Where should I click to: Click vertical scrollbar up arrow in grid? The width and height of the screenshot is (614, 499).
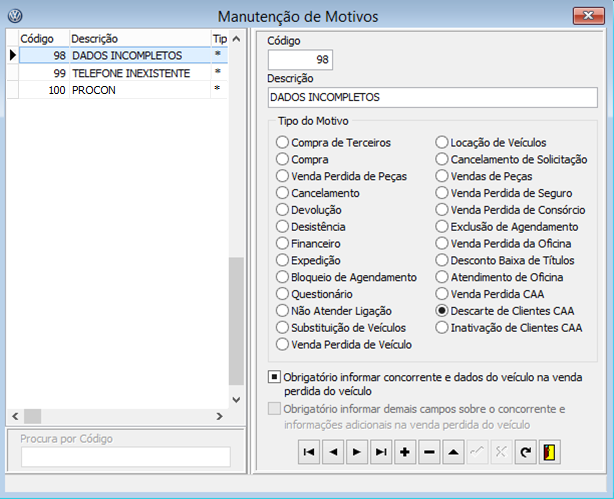pyautogui.click(x=236, y=39)
